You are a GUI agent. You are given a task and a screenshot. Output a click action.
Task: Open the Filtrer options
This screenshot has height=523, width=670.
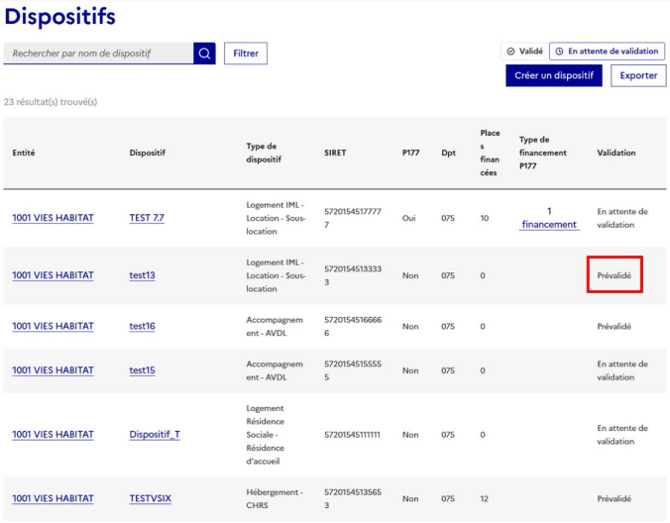pos(245,53)
